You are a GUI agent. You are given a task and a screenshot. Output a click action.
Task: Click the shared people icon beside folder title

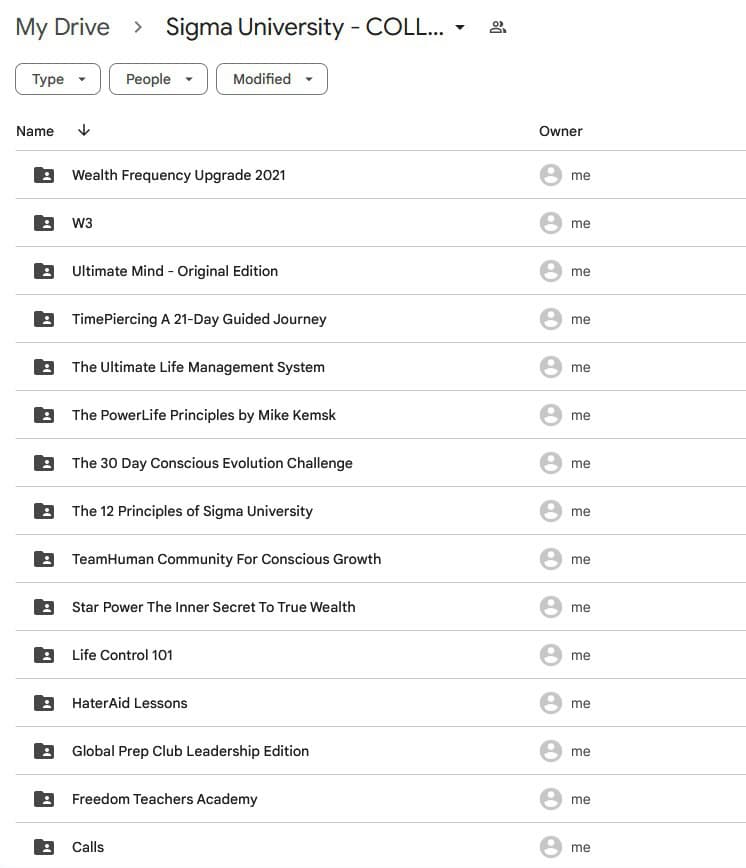(497, 28)
